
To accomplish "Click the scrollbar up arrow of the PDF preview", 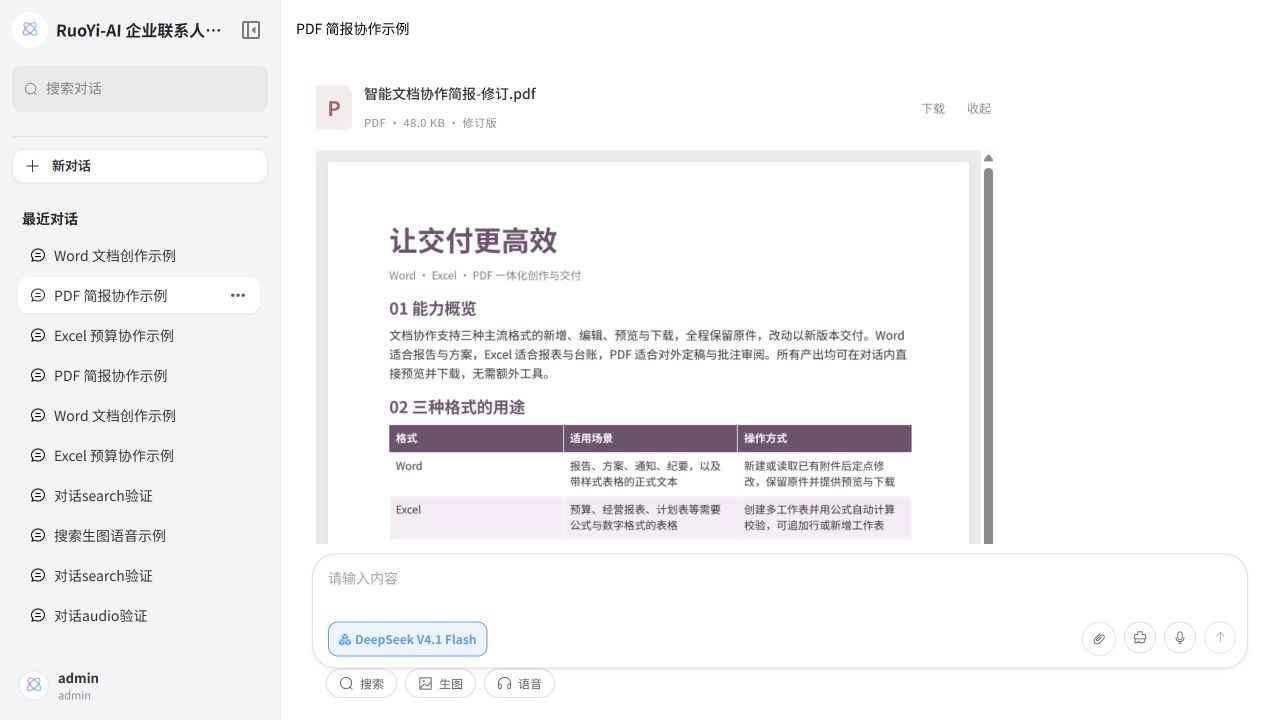I will [988, 158].
